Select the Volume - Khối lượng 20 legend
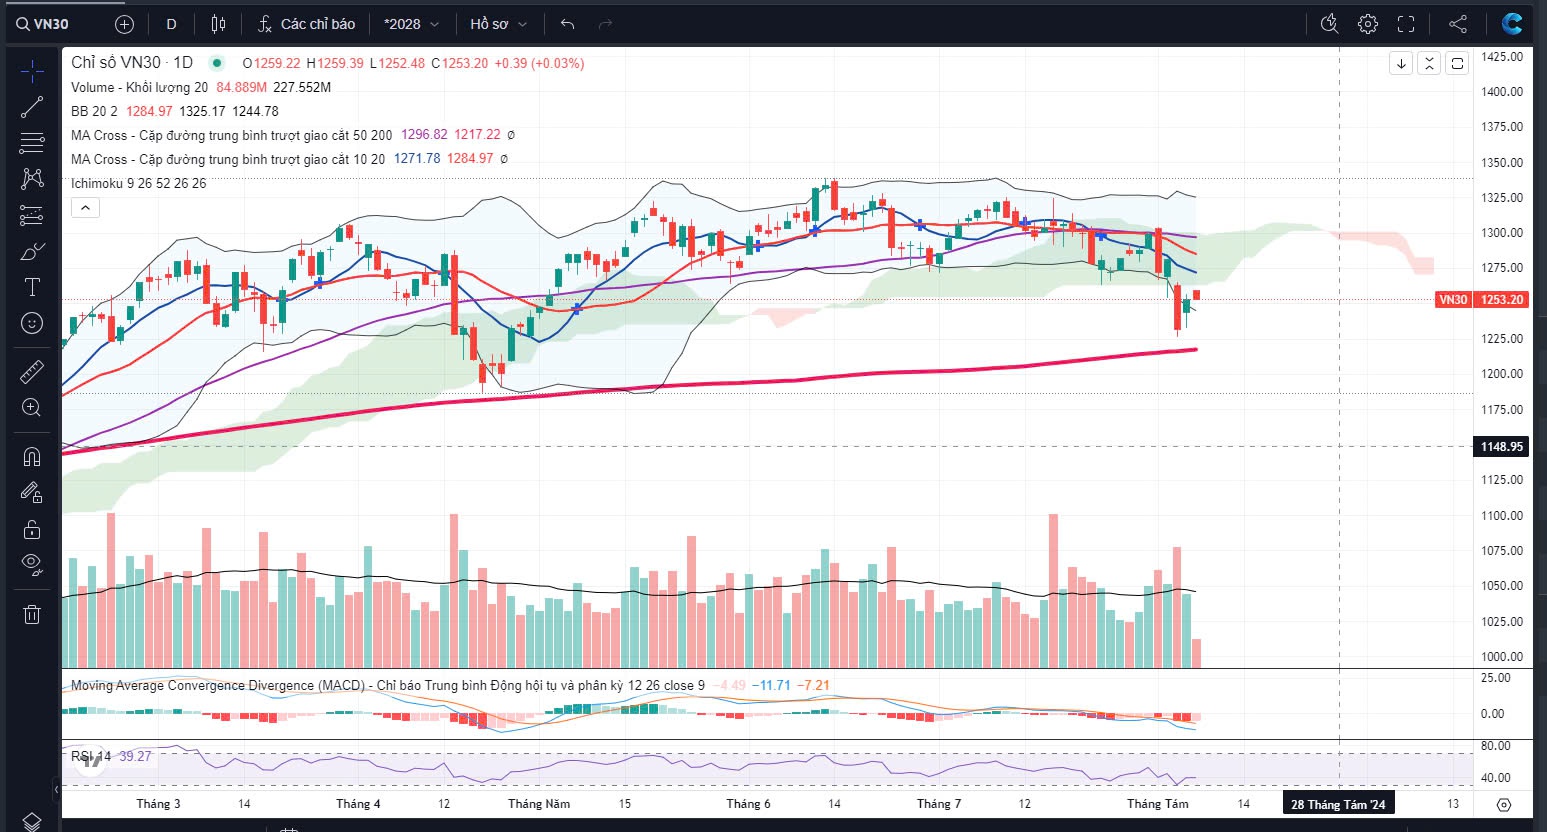1547x832 pixels. (x=139, y=87)
